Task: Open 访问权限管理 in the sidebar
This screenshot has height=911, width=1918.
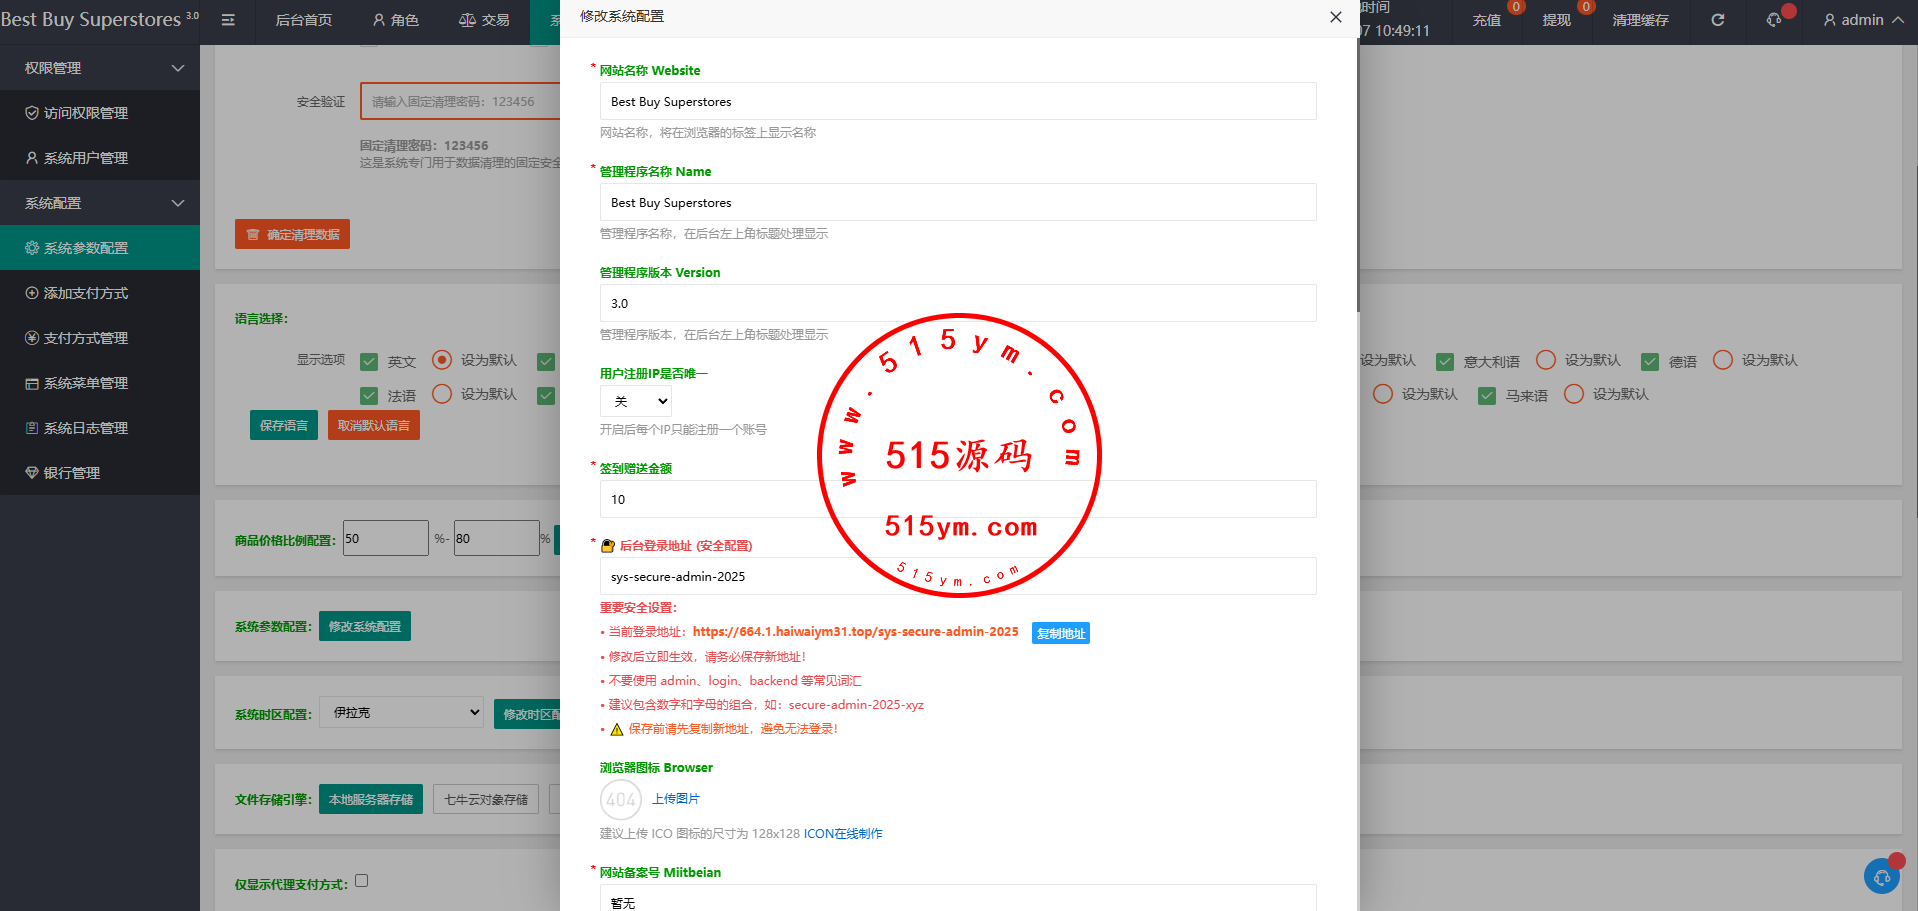Action: (85, 113)
